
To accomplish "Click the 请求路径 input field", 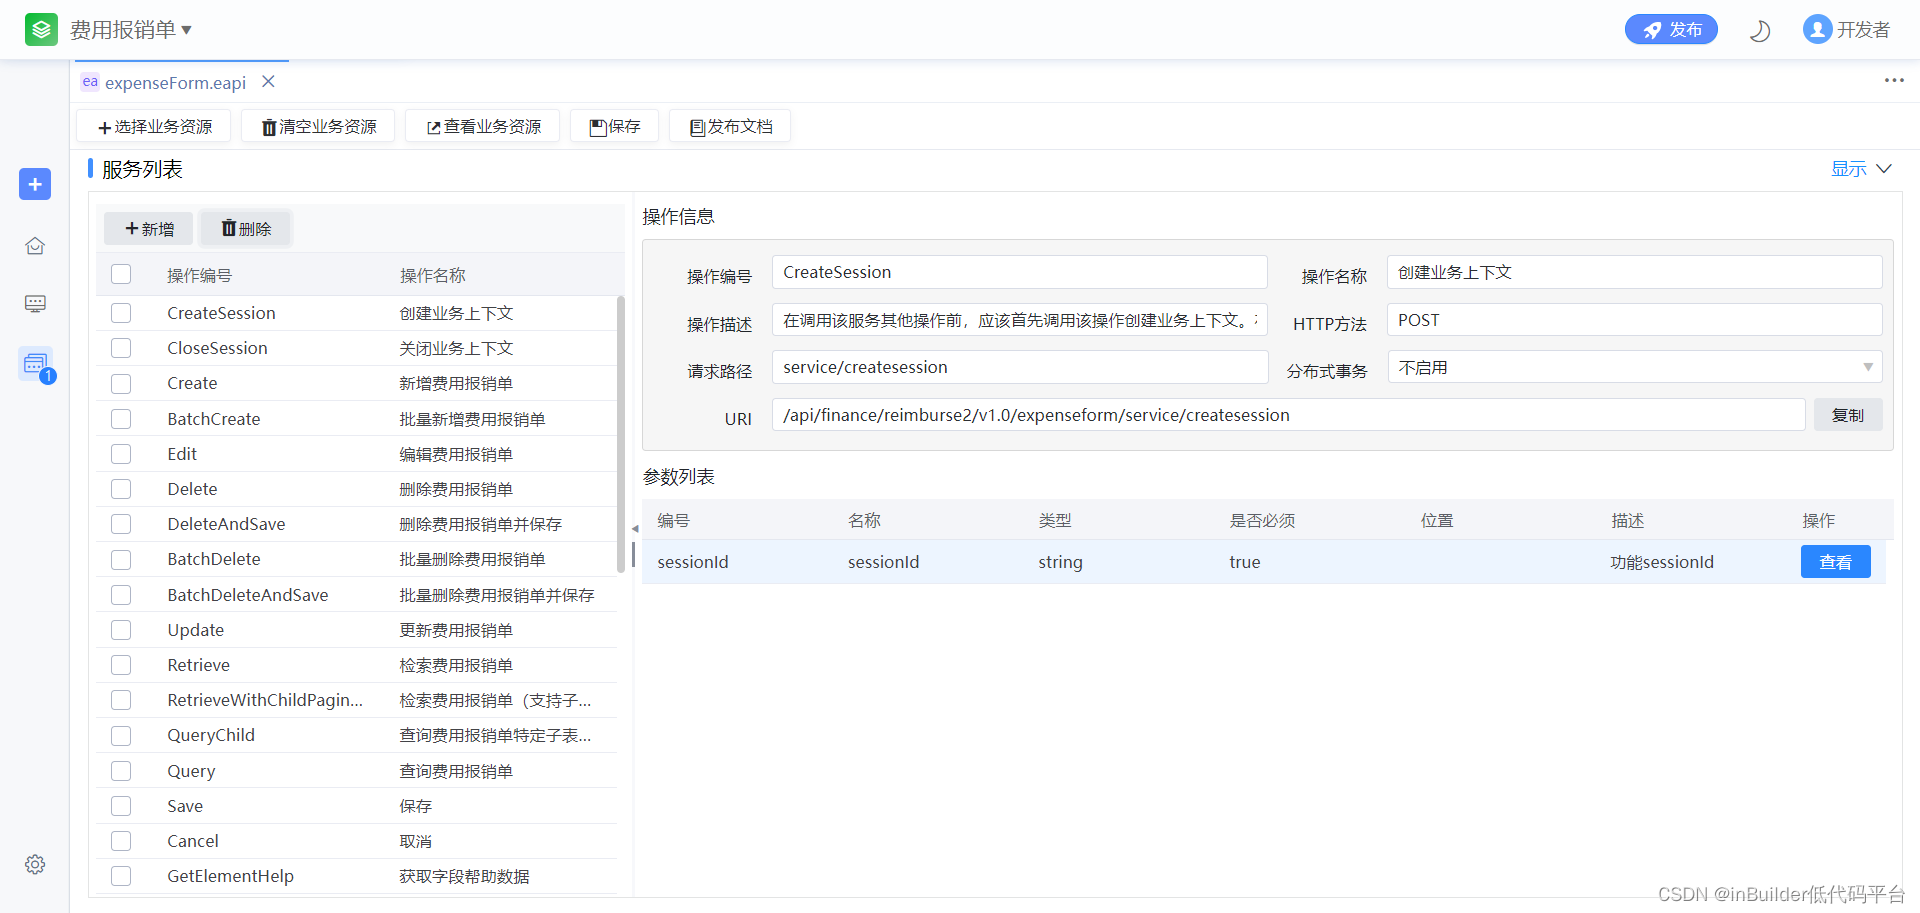I will tap(1019, 367).
